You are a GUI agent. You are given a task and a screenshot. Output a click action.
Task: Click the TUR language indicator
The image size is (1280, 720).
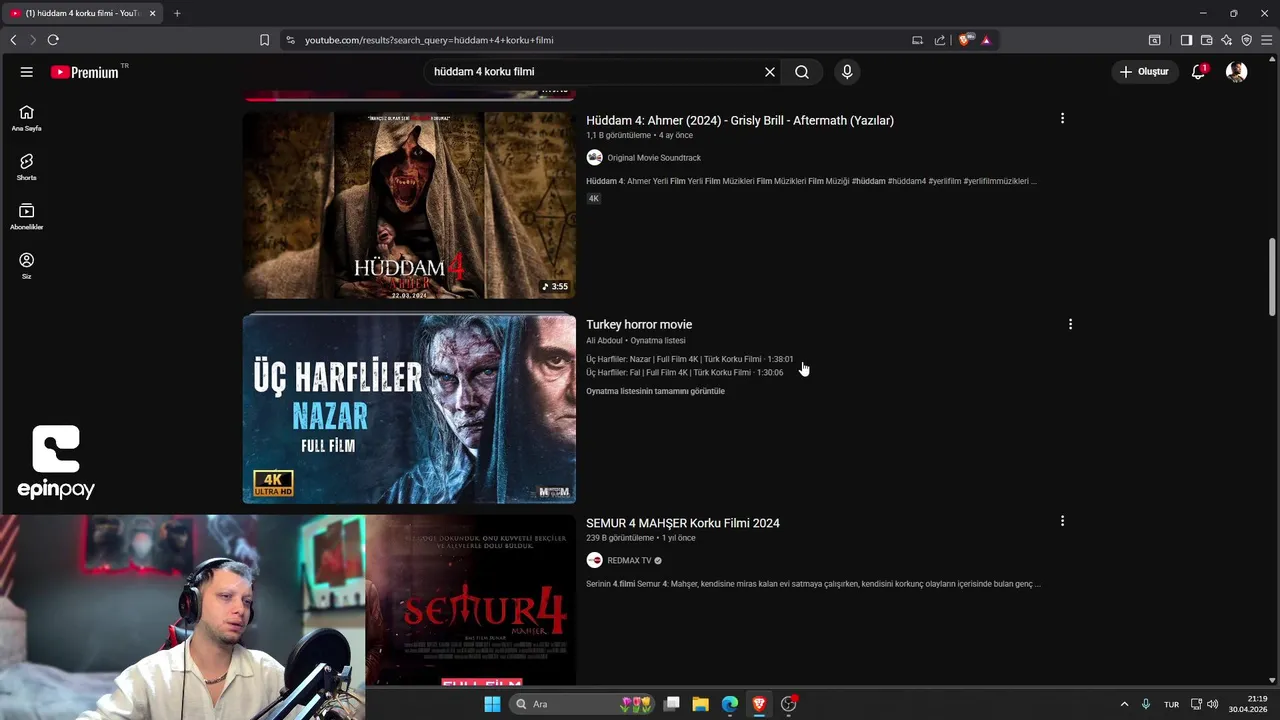1171,704
